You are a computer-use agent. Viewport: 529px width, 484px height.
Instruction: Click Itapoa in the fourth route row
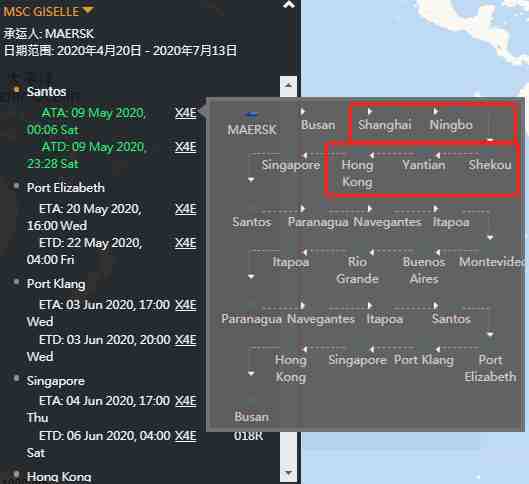pyautogui.click(x=291, y=262)
